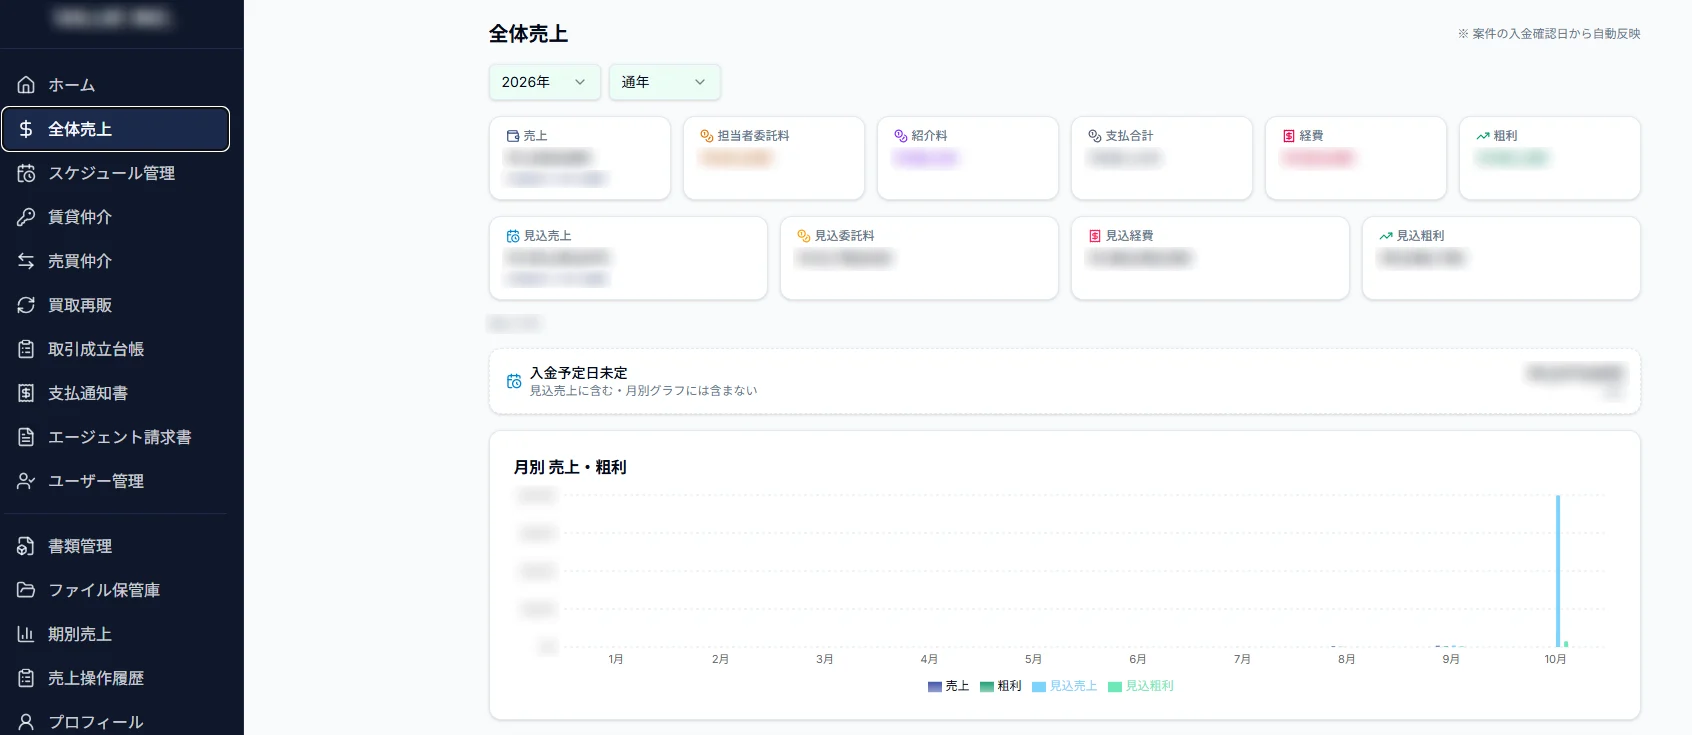
Task: Click the 見込委託料 card
Action: pos(919,258)
